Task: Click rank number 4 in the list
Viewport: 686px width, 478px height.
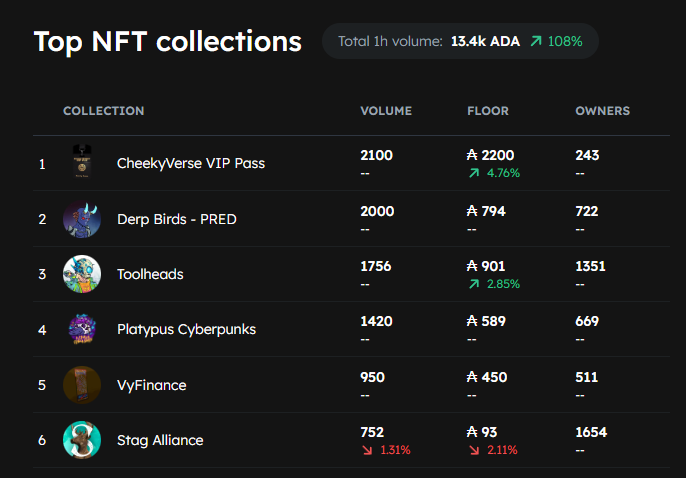Action: click(42, 330)
